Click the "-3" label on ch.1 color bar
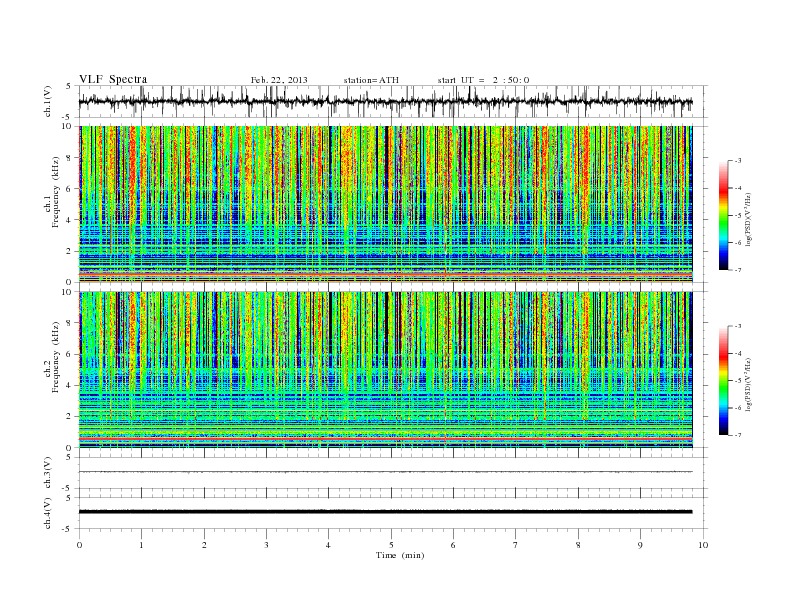Viewport: 792px width, 612px height. tap(738, 161)
